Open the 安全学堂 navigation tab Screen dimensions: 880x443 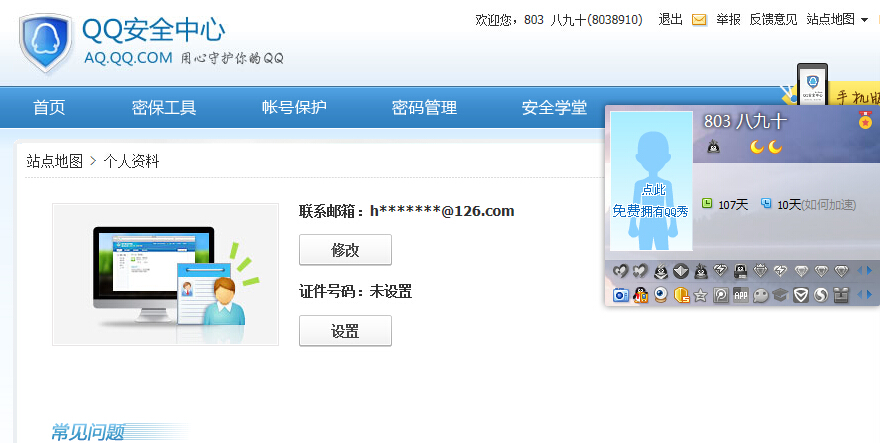point(554,107)
